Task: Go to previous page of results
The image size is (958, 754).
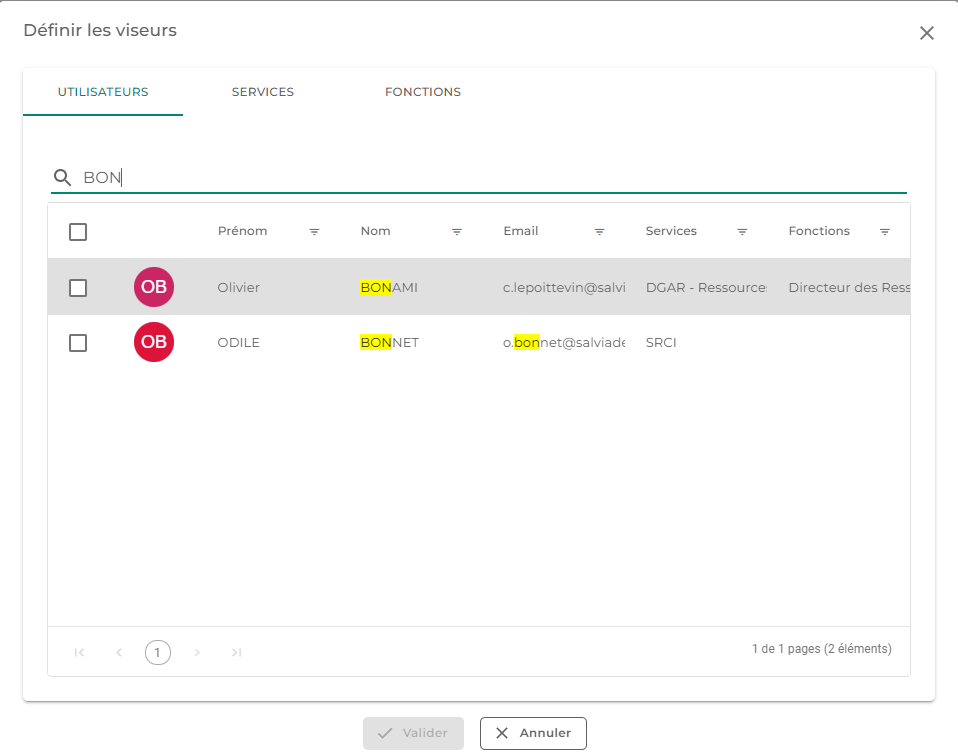Action: (119, 653)
